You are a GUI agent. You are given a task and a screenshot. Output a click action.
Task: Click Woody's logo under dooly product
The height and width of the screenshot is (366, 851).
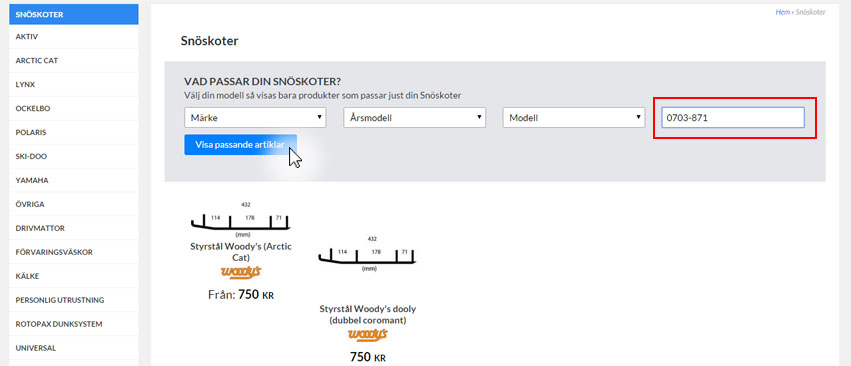point(367,336)
